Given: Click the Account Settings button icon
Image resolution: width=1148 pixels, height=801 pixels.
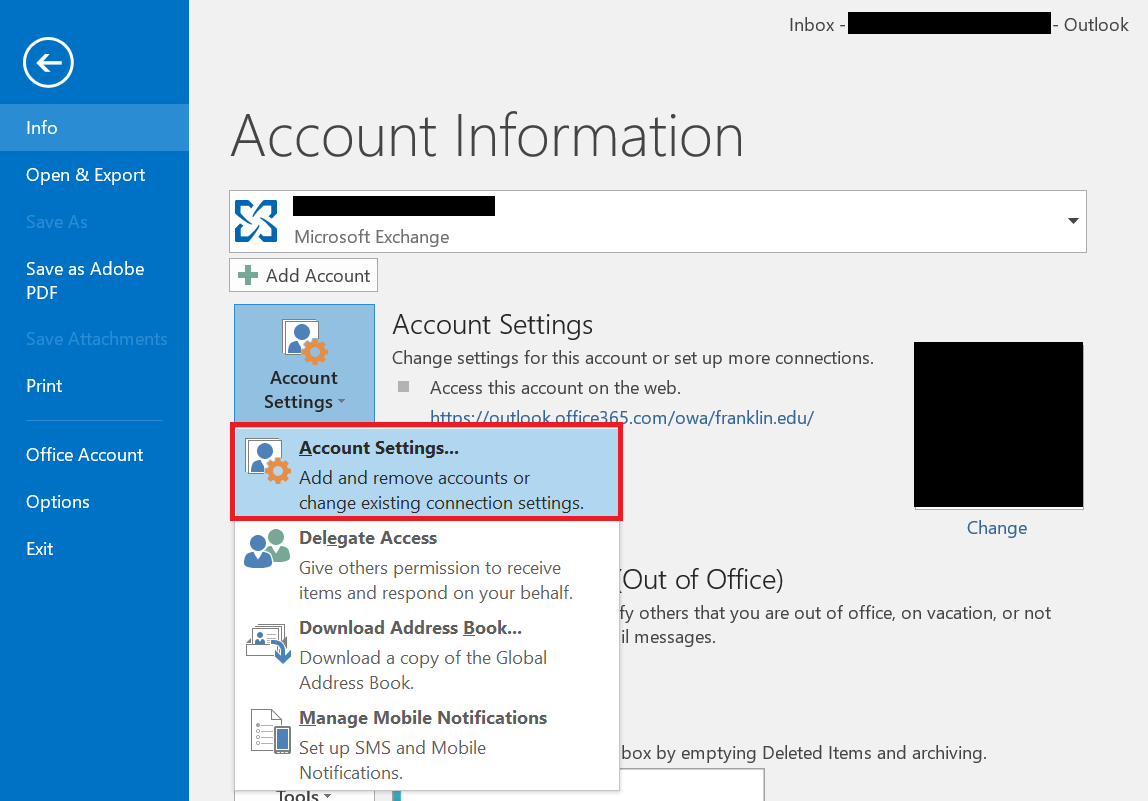Looking at the screenshot, I should (x=305, y=341).
